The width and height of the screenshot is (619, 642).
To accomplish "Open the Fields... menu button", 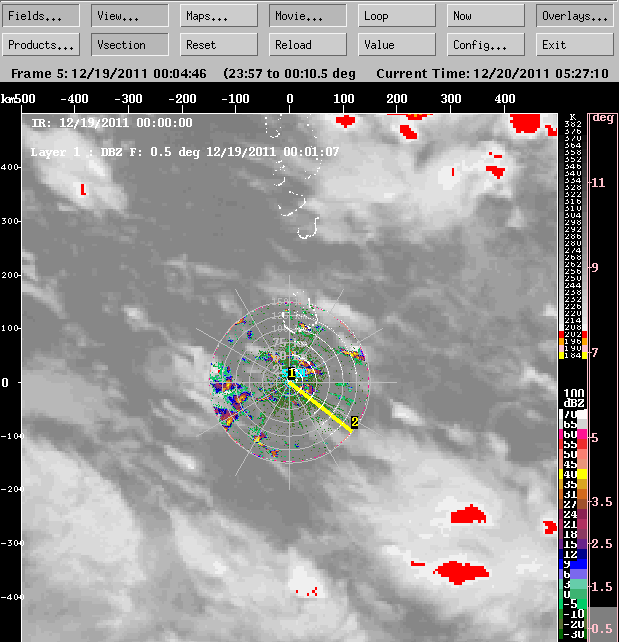I will point(41,16).
